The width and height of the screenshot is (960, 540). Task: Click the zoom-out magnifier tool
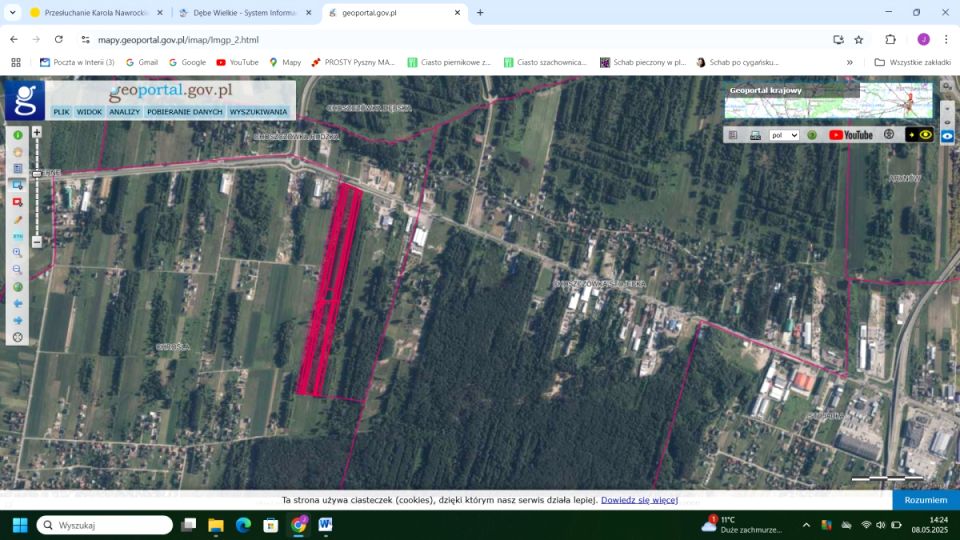[17, 270]
